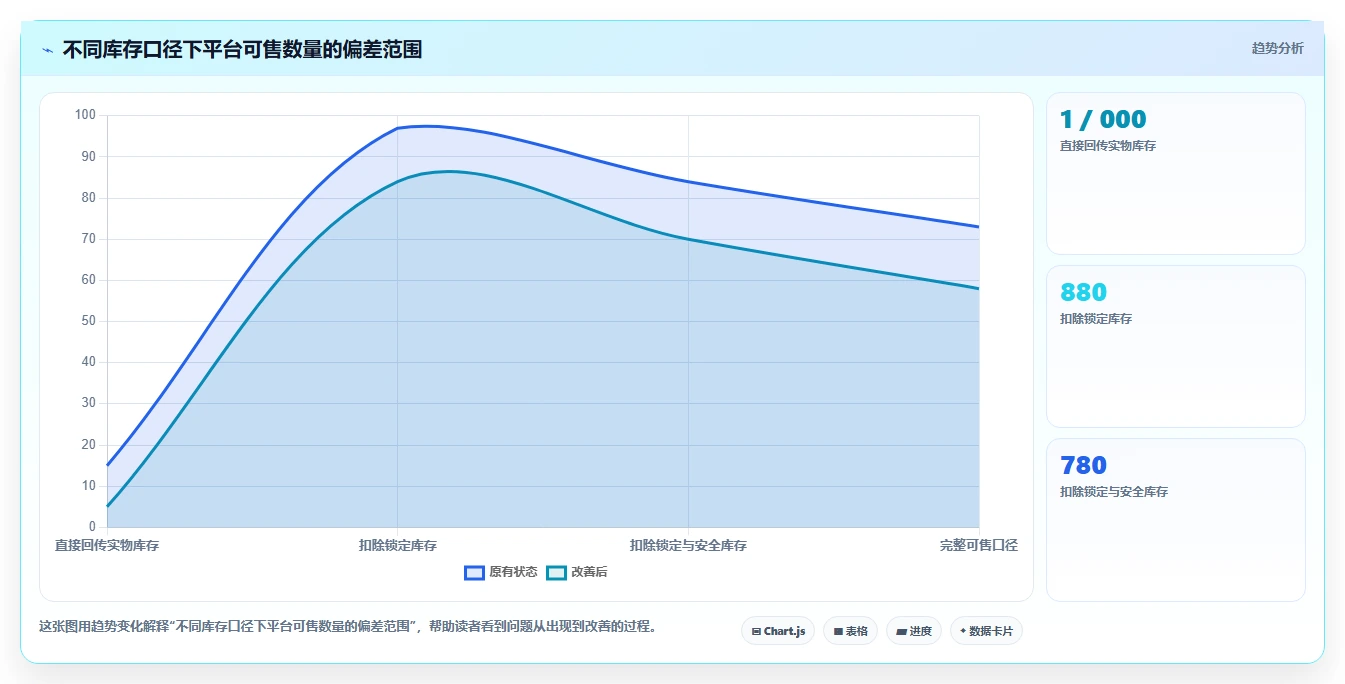Click the 趋势分析 label in header
The width and height of the screenshot is (1345, 684).
(x=1277, y=48)
